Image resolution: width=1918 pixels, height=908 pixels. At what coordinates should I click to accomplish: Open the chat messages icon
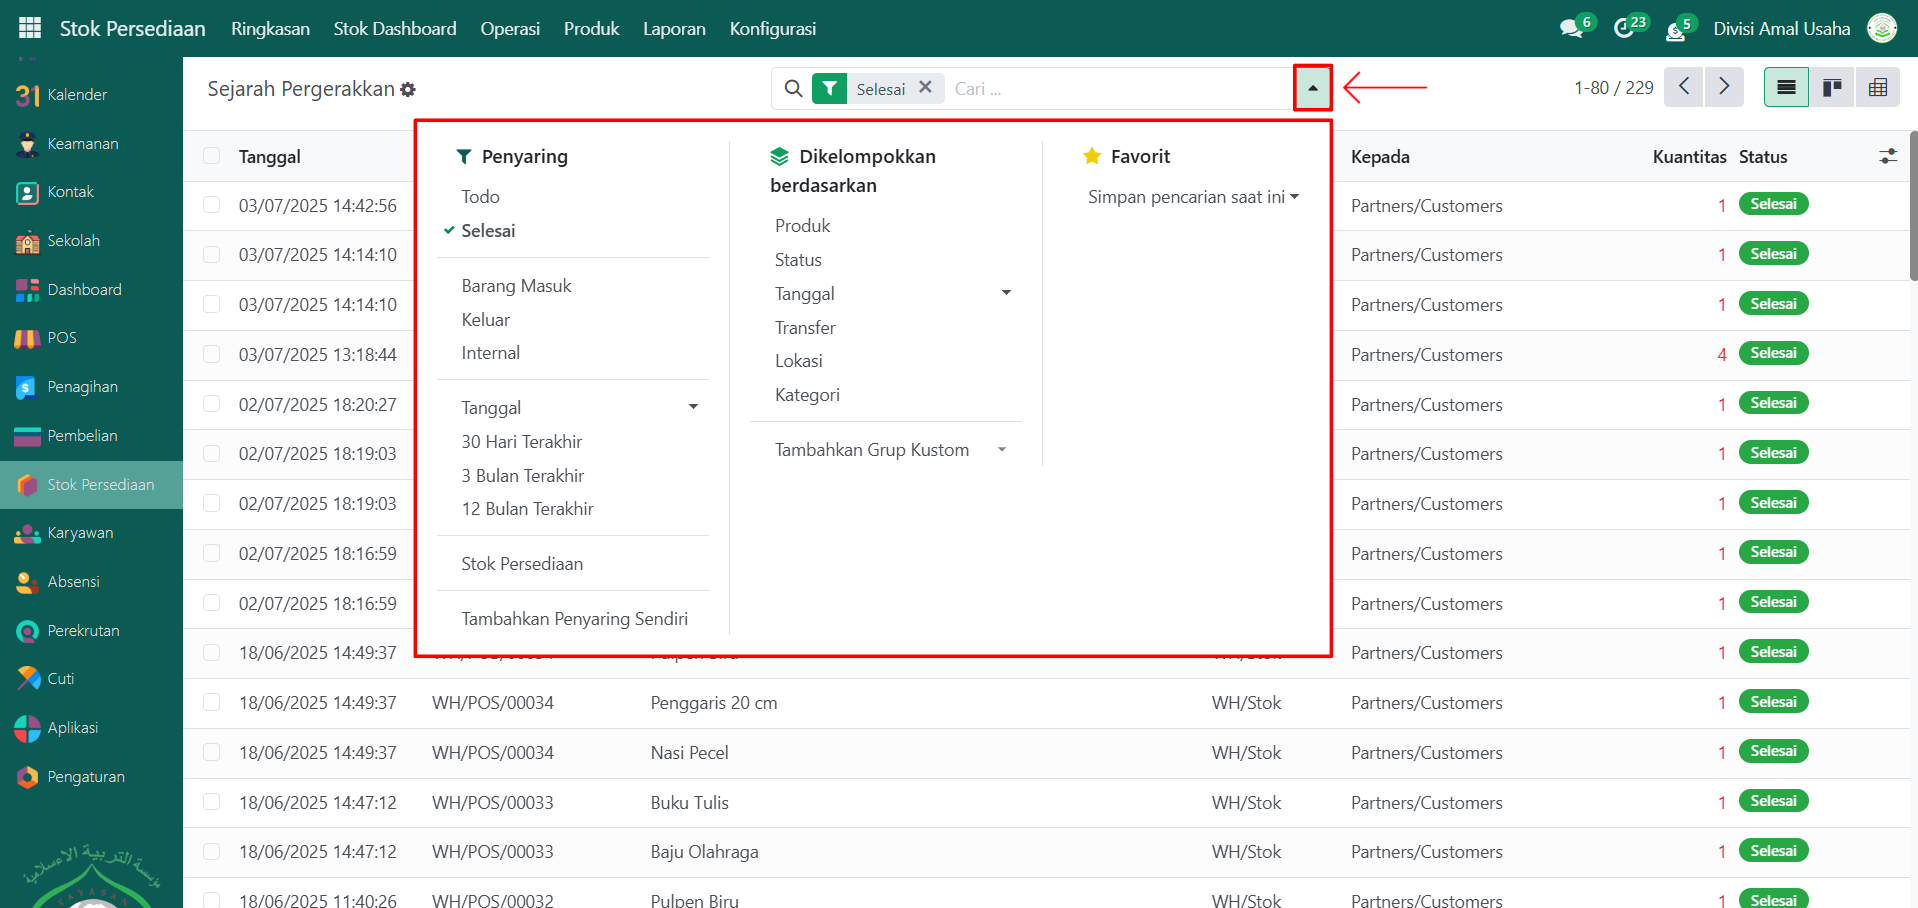(1571, 29)
